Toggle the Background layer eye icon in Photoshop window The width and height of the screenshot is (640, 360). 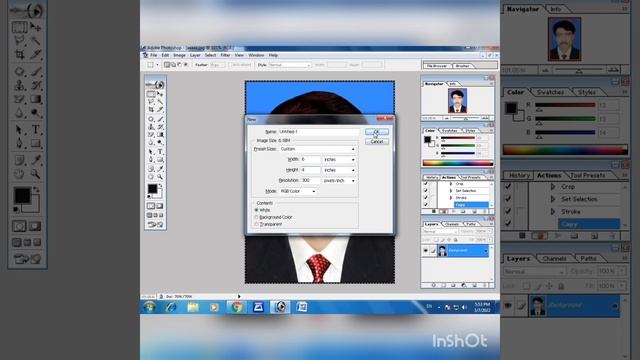click(426, 250)
